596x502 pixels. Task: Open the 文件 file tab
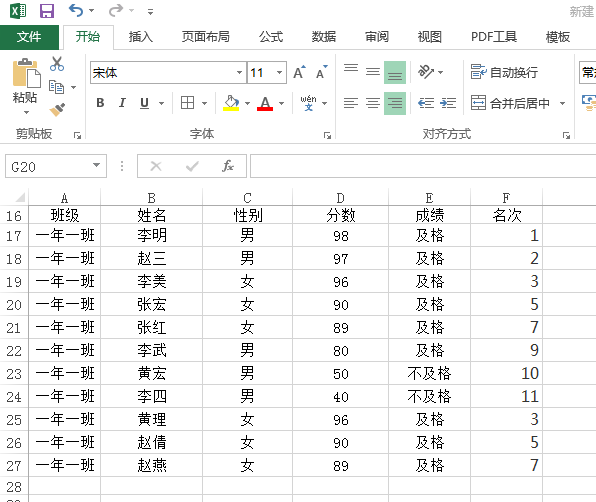[x=29, y=37]
